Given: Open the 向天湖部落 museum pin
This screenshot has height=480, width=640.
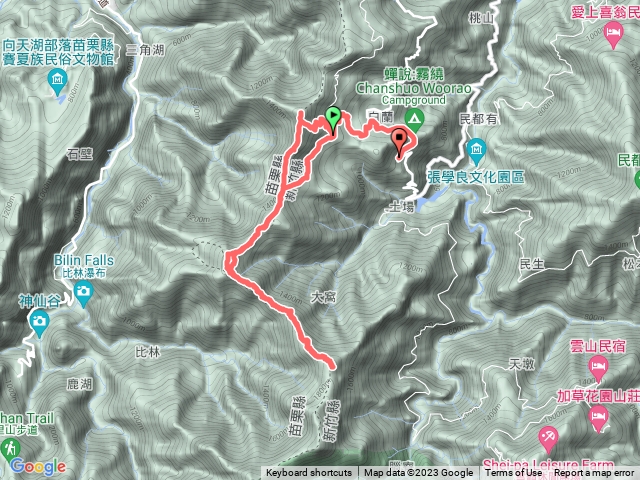Looking at the screenshot, I should (x=57, y=80).
